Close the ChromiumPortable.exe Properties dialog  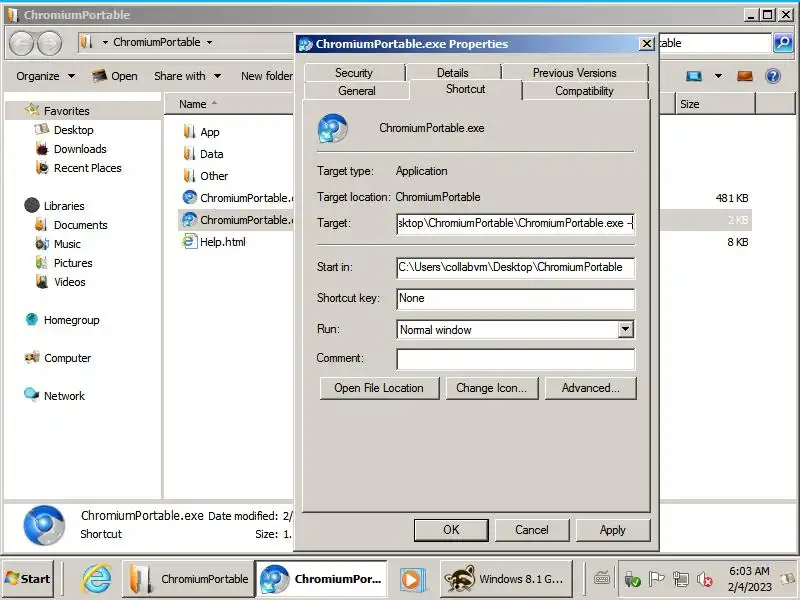(646, 44)
